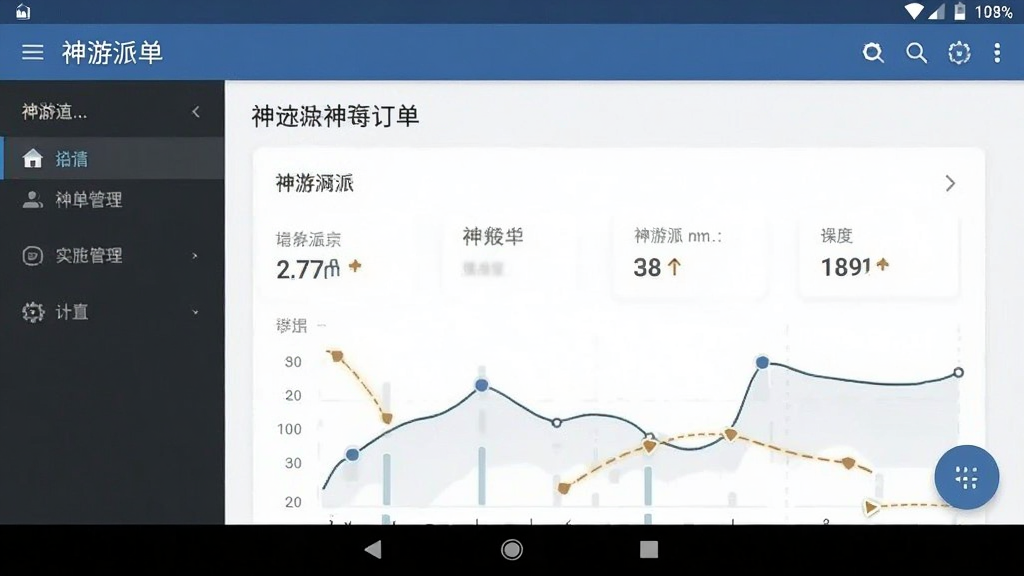Expand the 实施管理 submenu arrow
This screenshot has width=1024, height=576.
click(x=195, y=256)
